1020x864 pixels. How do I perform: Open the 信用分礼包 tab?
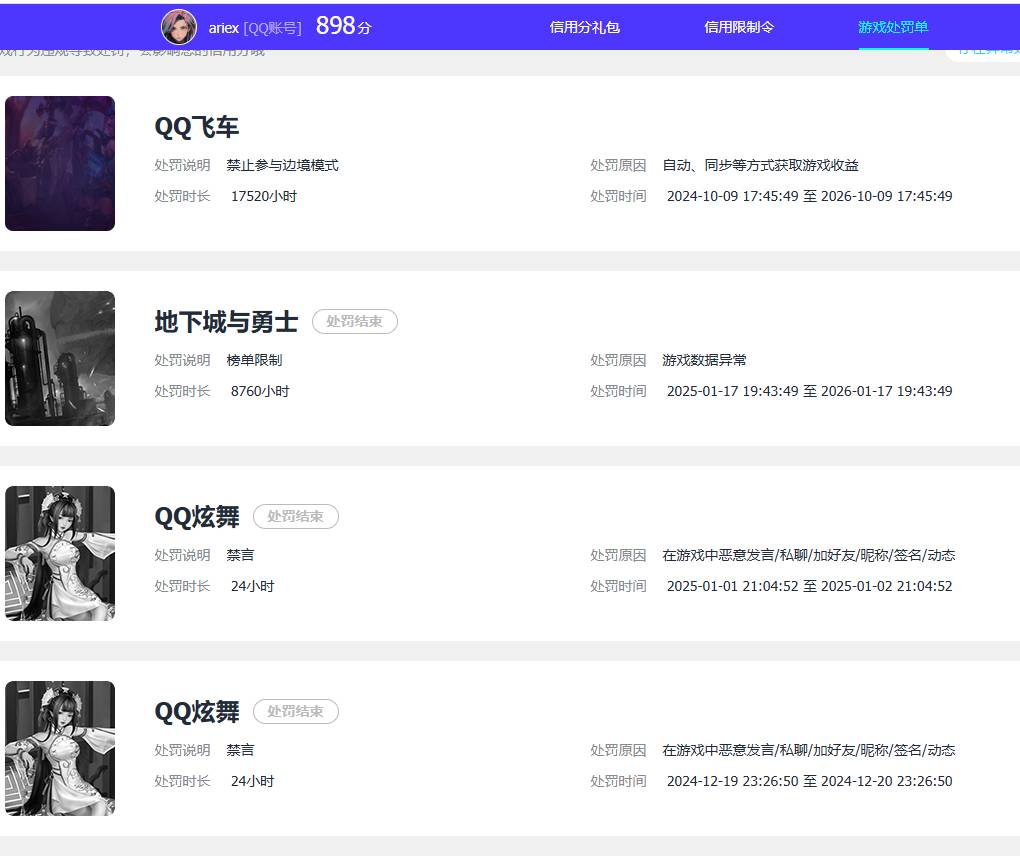click(585, 27)
